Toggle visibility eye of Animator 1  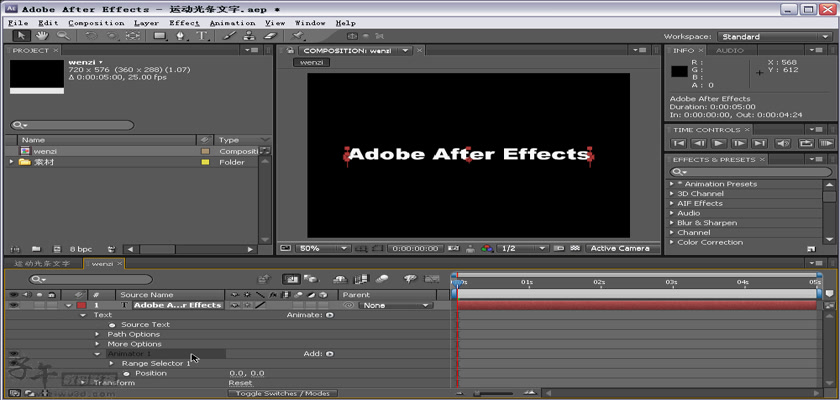click(13, 354)
